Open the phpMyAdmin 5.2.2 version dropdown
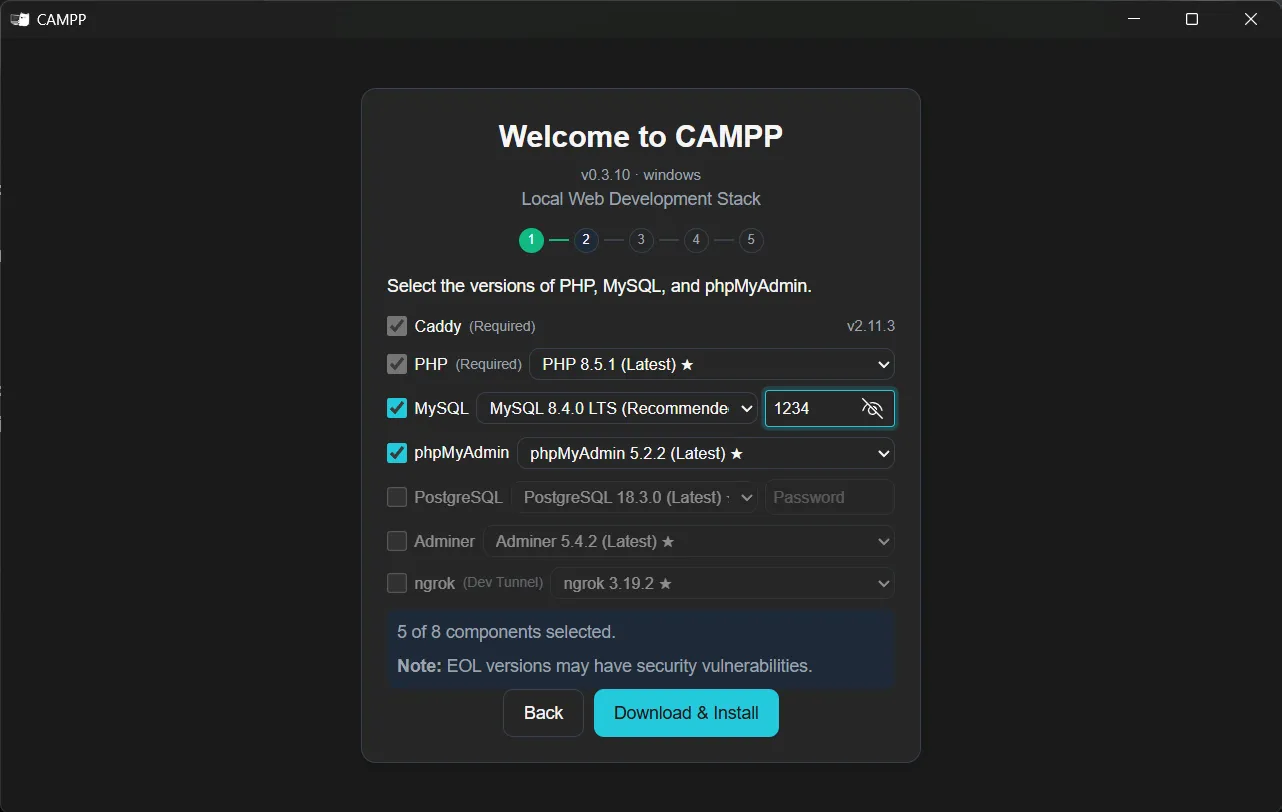1282x812 pixels. 706,453
